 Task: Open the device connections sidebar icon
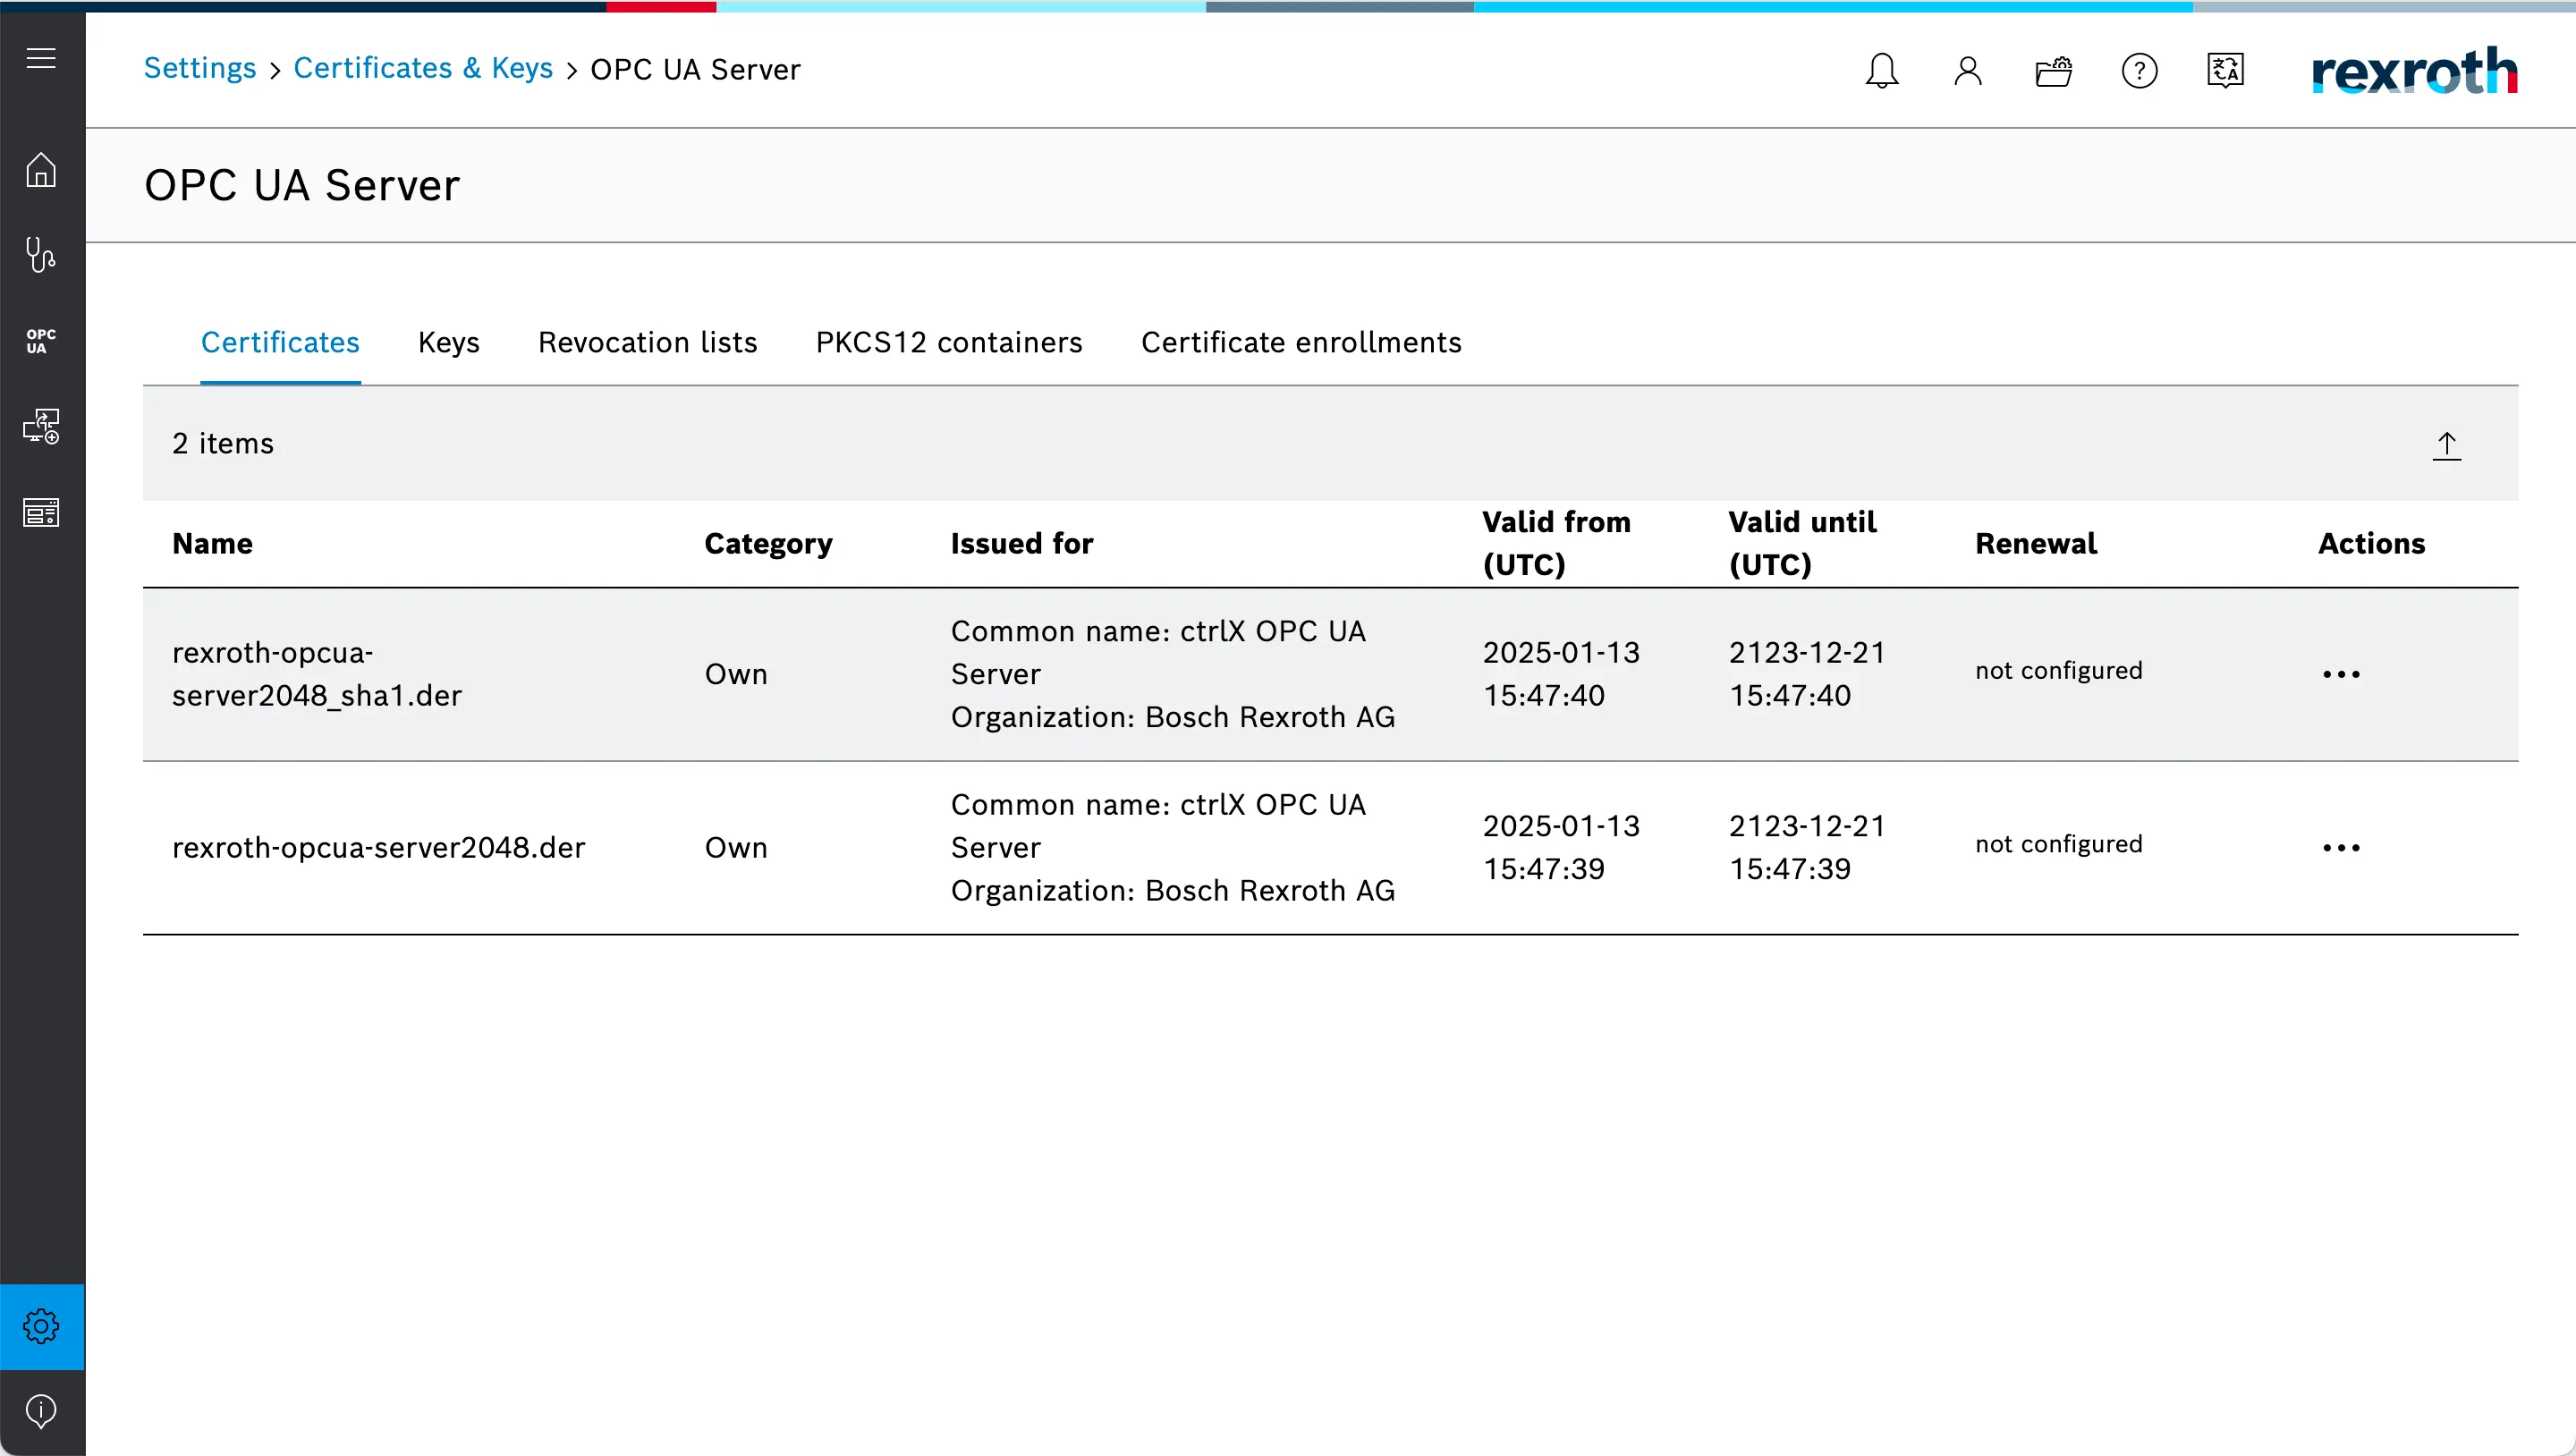click(41, 427)
